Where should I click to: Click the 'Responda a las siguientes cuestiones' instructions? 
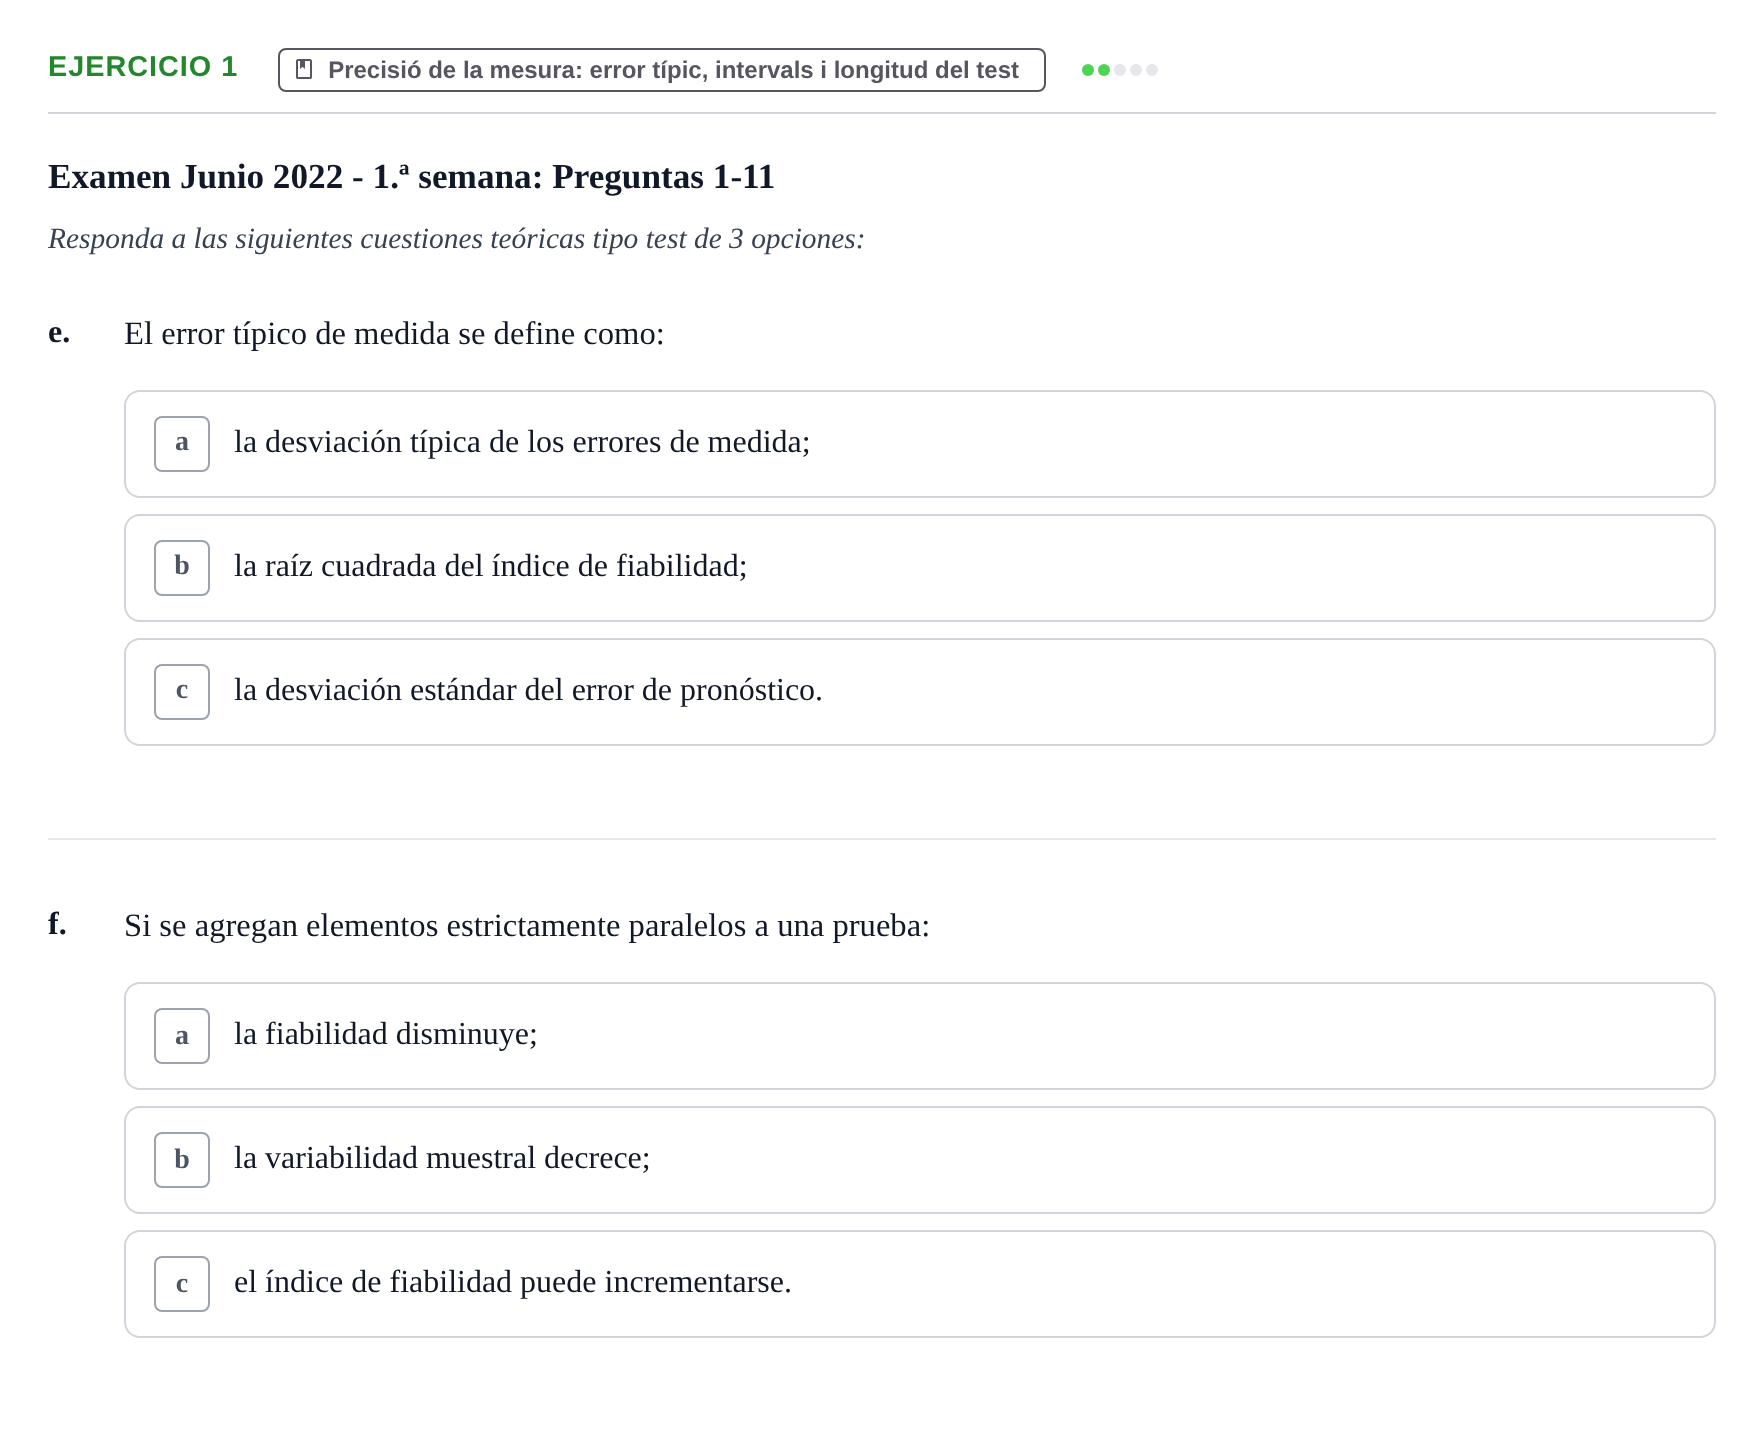pos(456,239)
